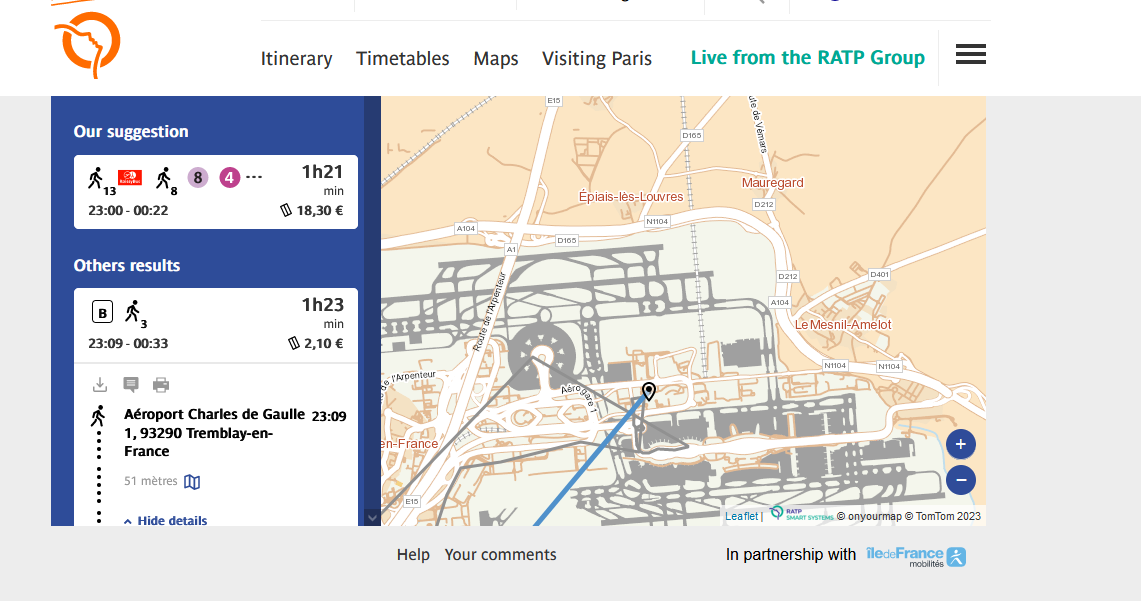This screenshot has width=1141, height=601.
Task: Click the ticket icon next to 18,30 €
Action: tap(286, 210)
